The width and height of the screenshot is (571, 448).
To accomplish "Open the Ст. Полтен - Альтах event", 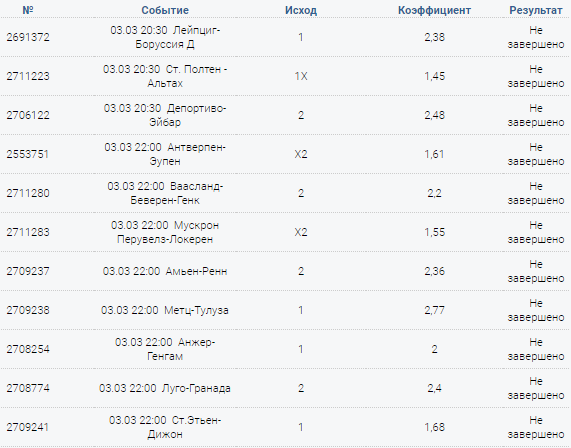I will tap(165, 76).
